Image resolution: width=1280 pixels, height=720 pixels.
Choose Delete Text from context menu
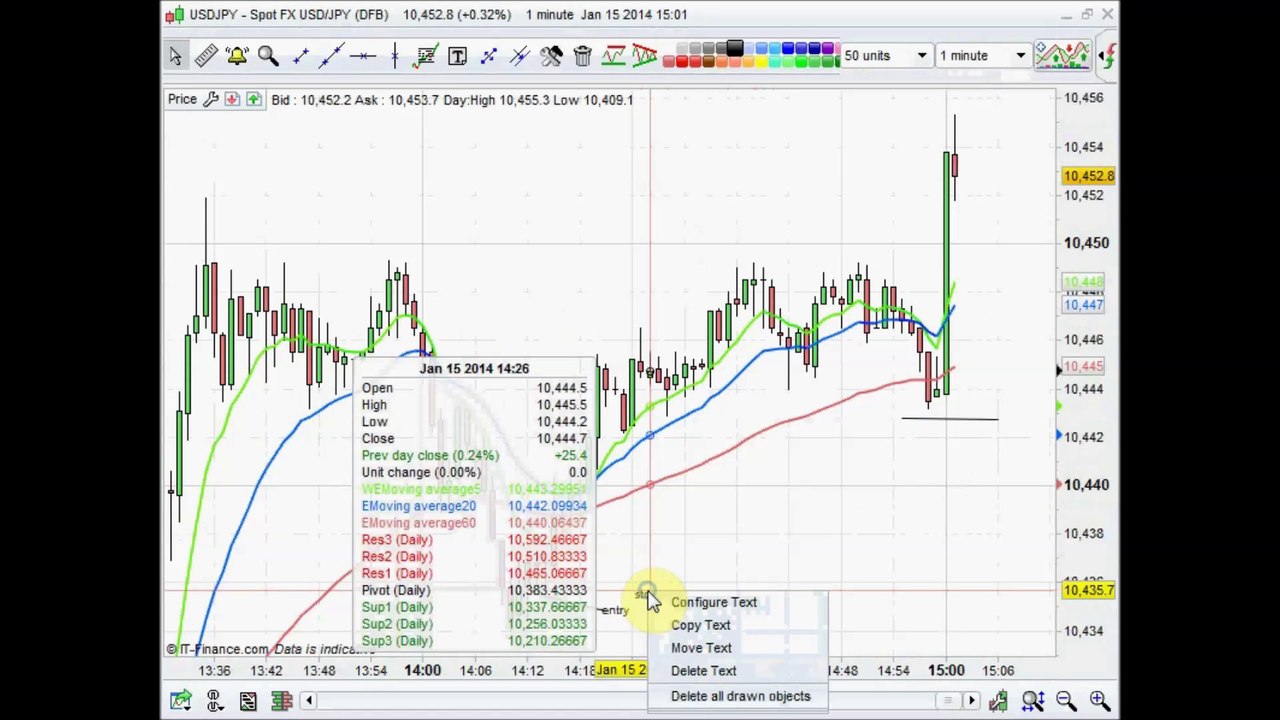pos(703,671)
